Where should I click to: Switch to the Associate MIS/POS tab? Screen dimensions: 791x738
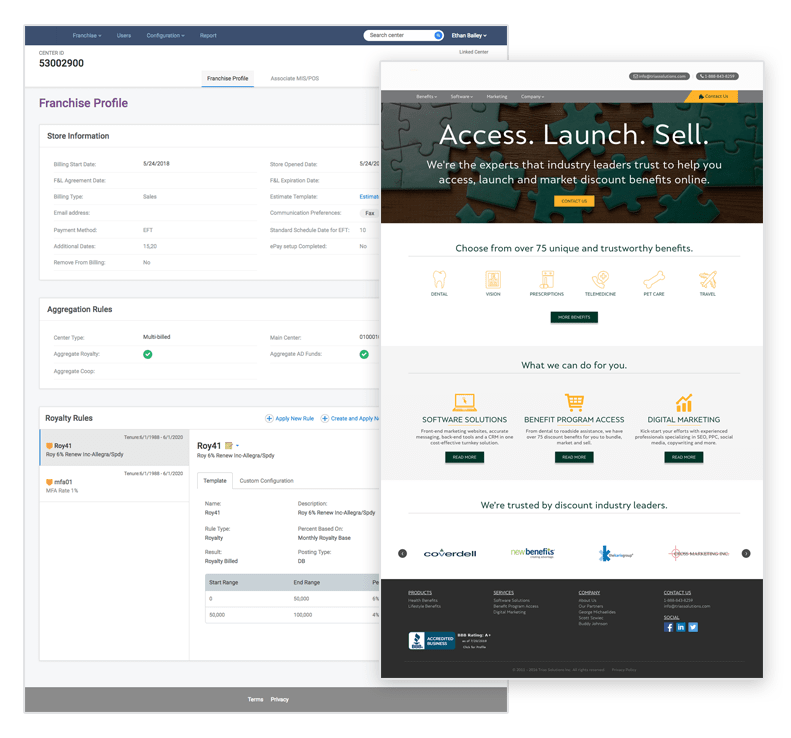coord(295,78)
